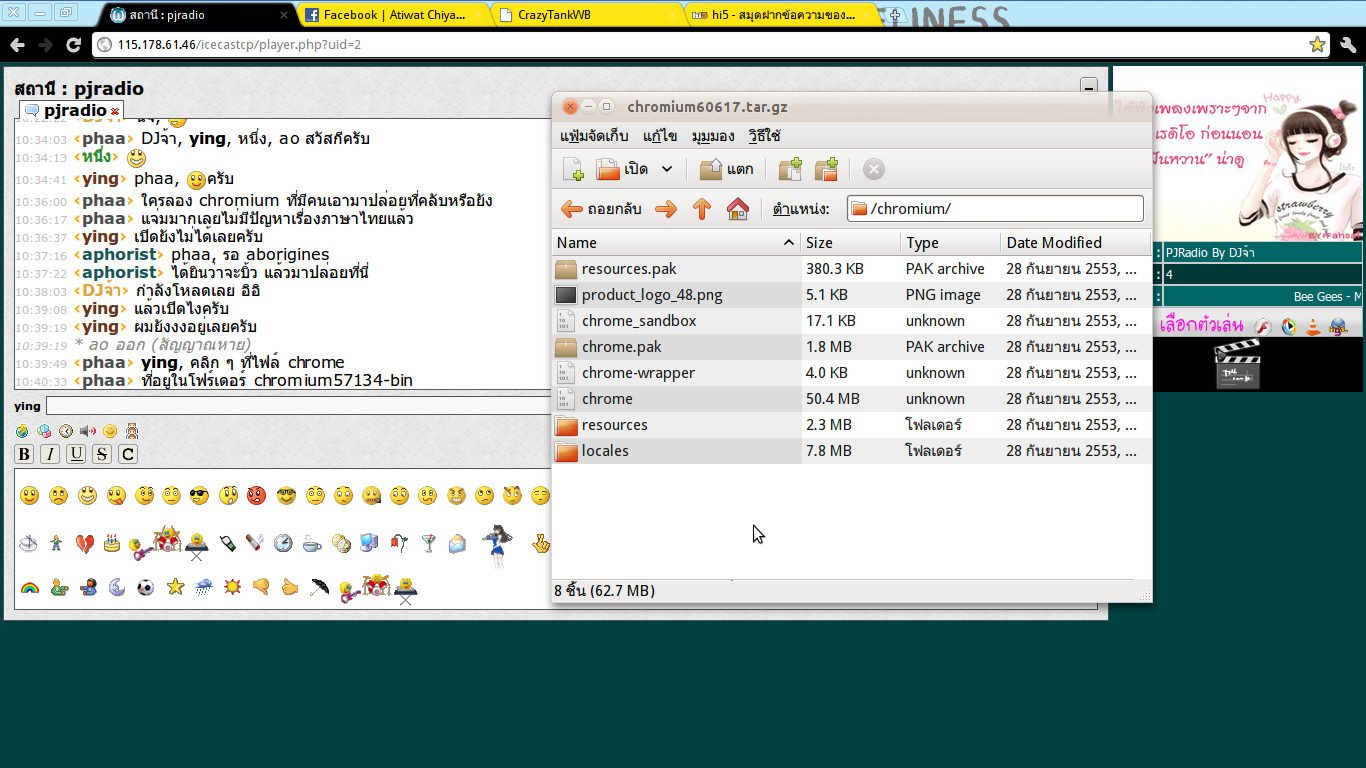Open the Archive (แฟ้มจัดเก็บ) menu
This screenshot has width=1366, height=768.
click(594, 136)
